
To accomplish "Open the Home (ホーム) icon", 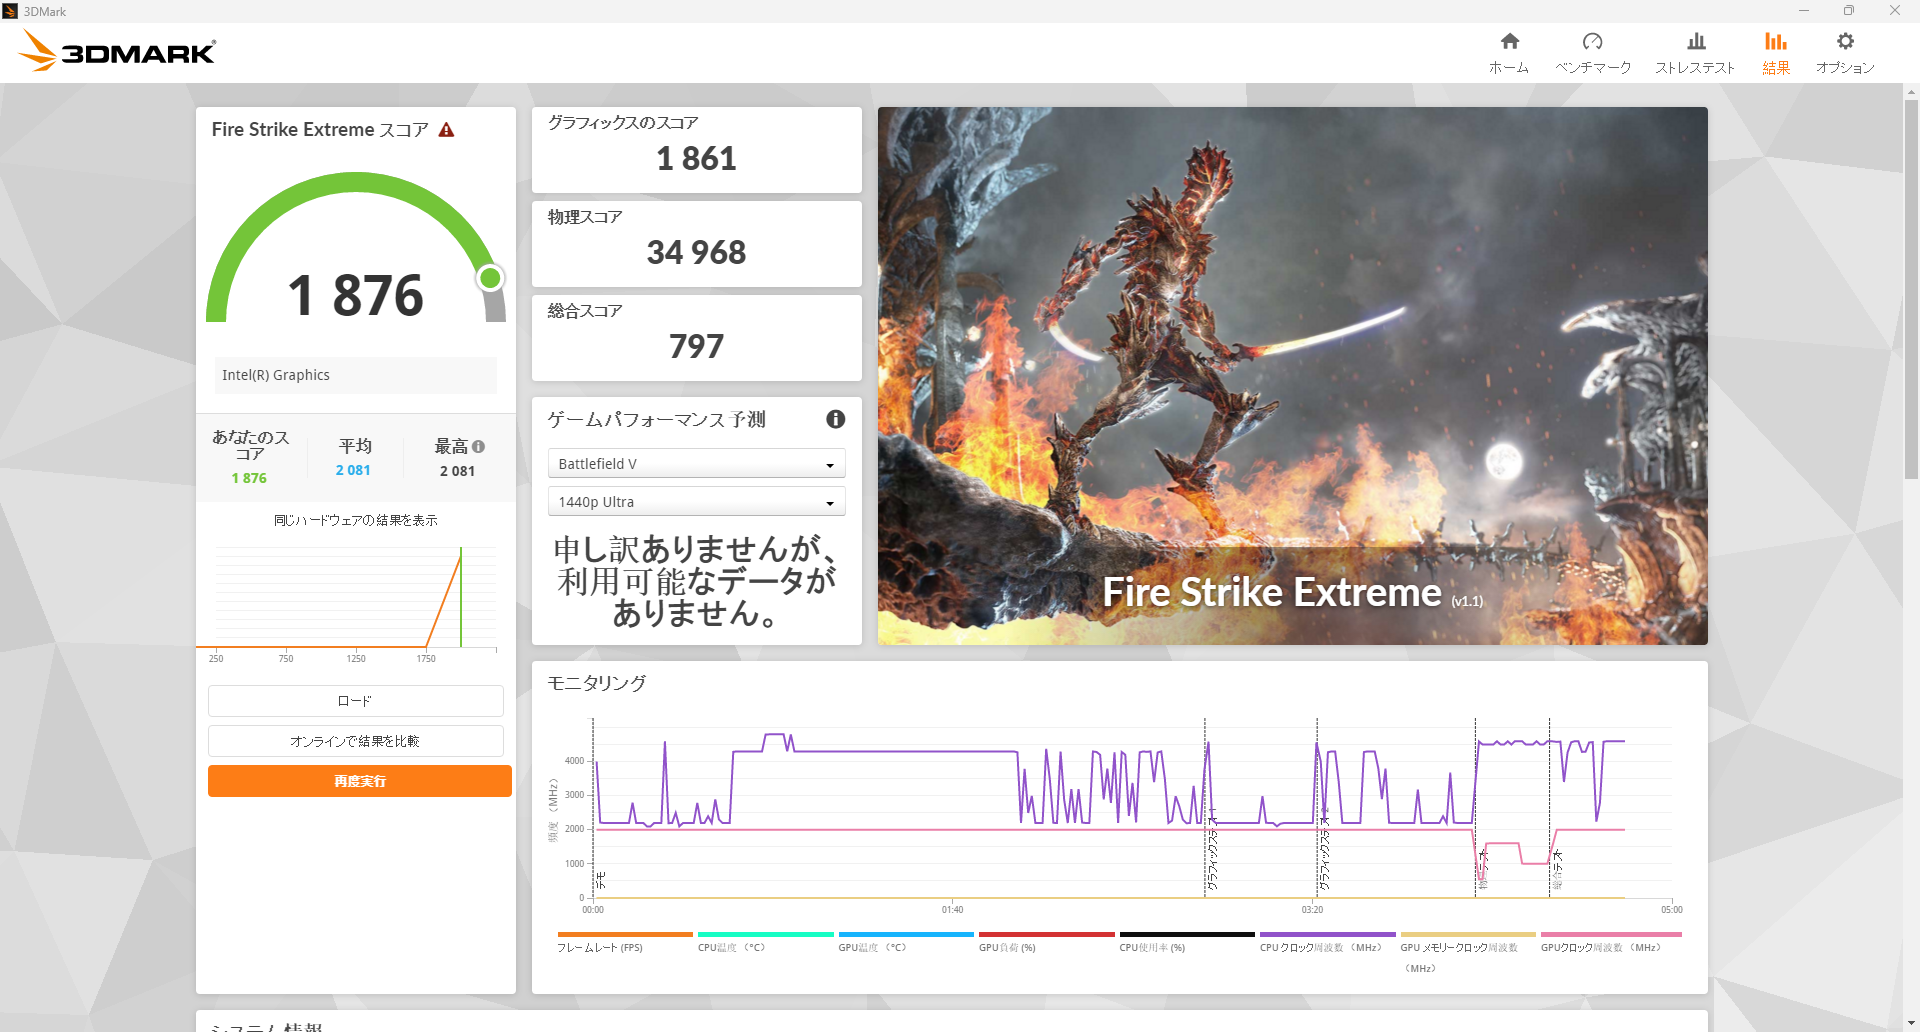I will (1509, 42).
